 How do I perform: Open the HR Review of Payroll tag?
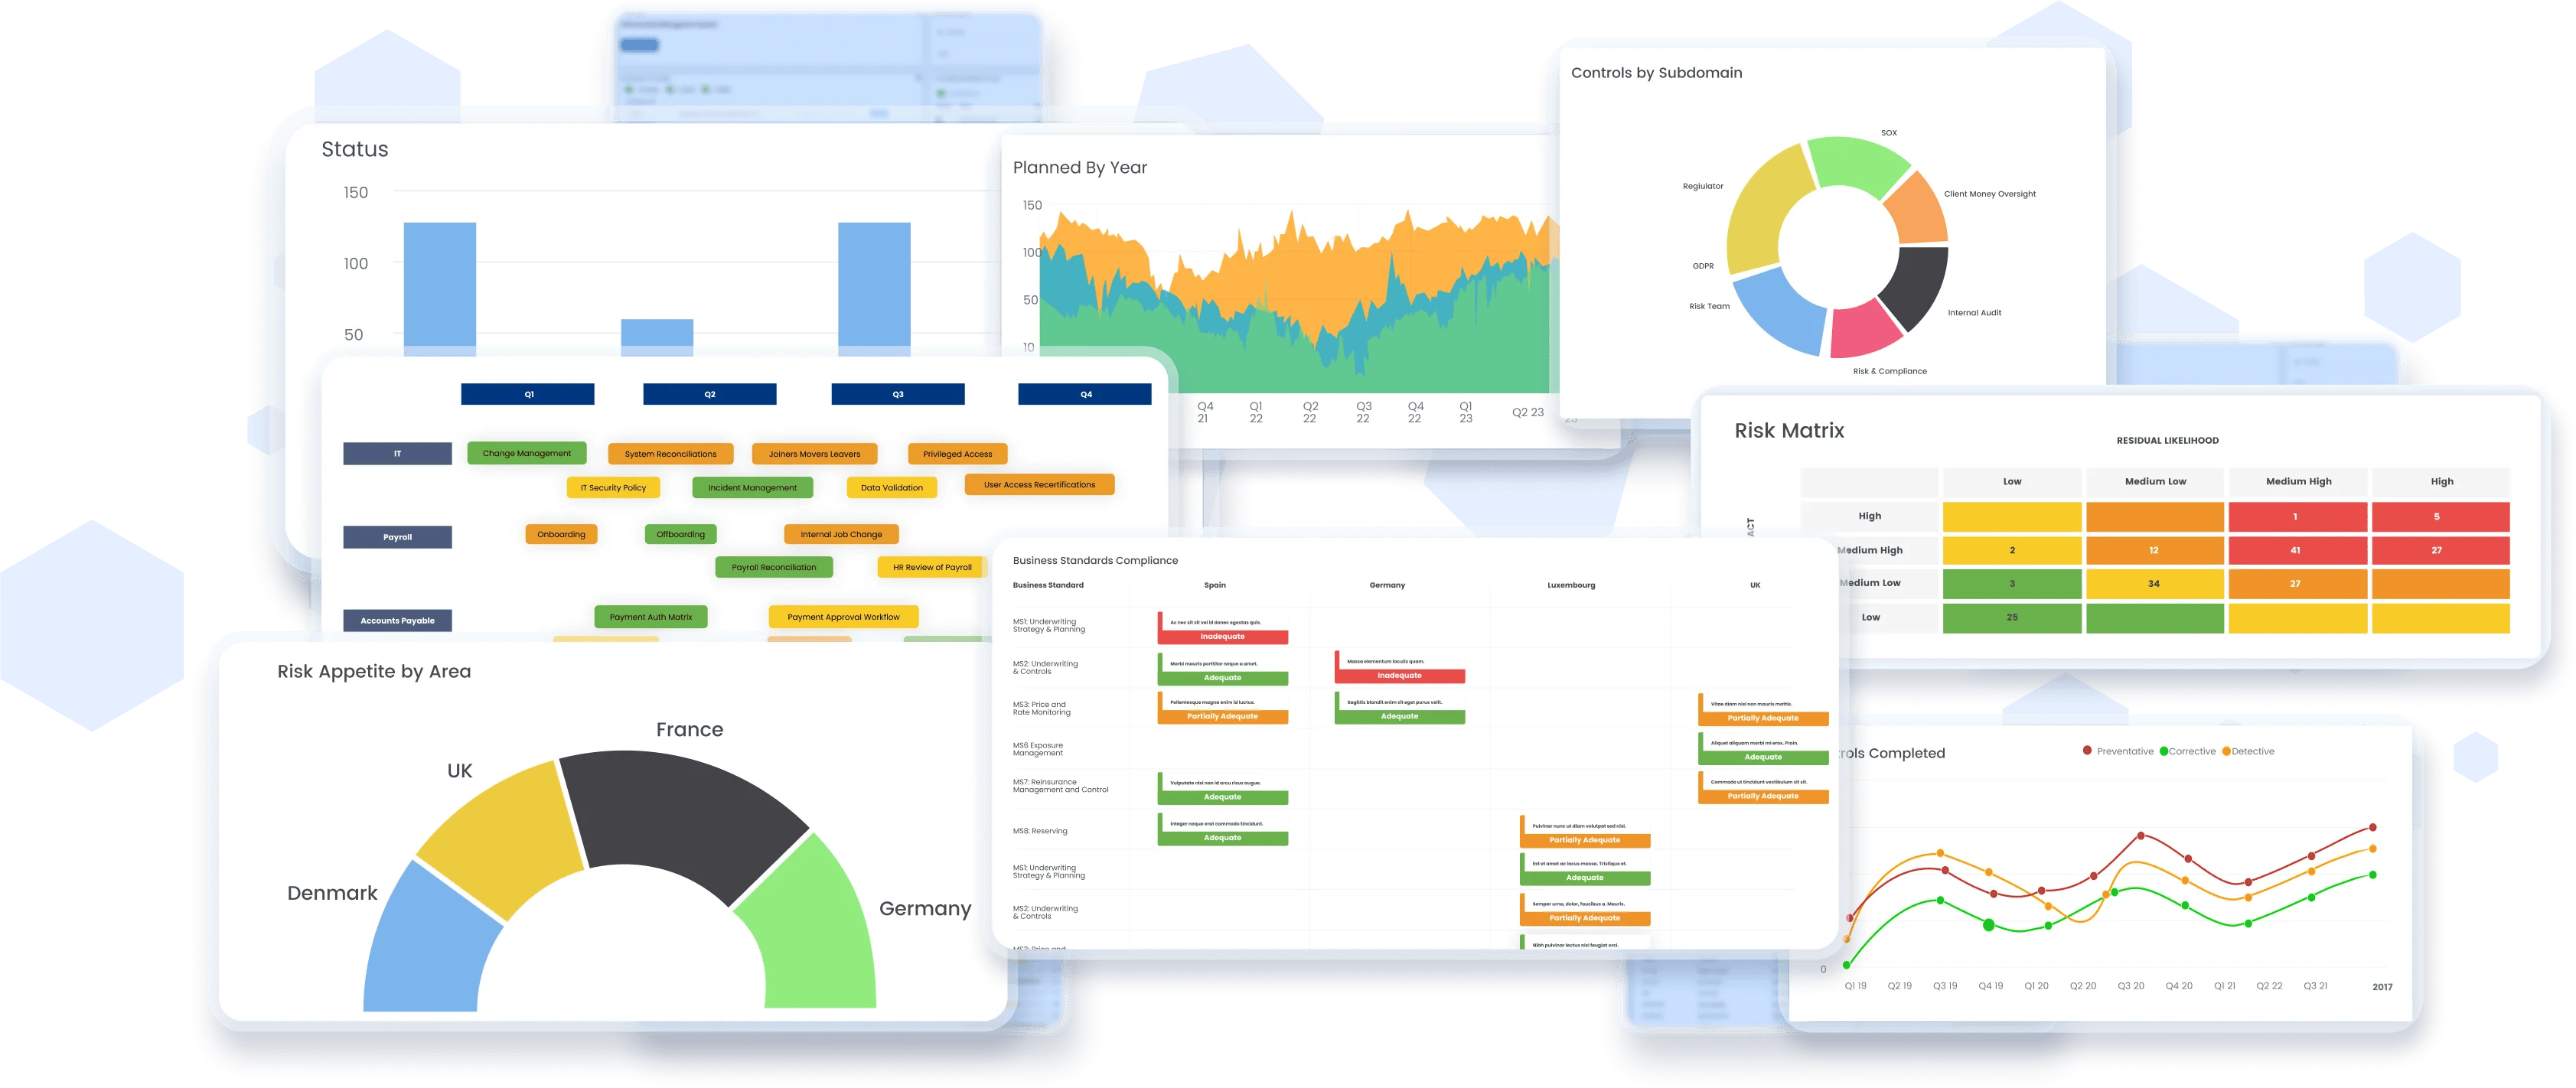point(931,567)
